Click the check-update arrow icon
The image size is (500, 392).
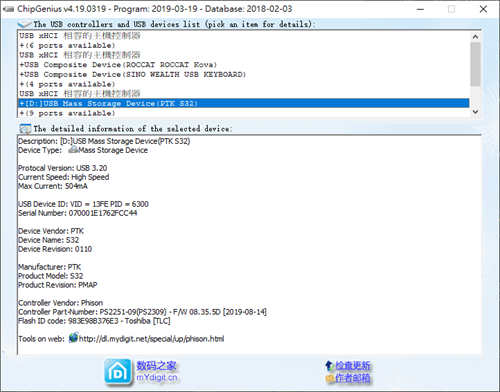[x=329, y=366]
